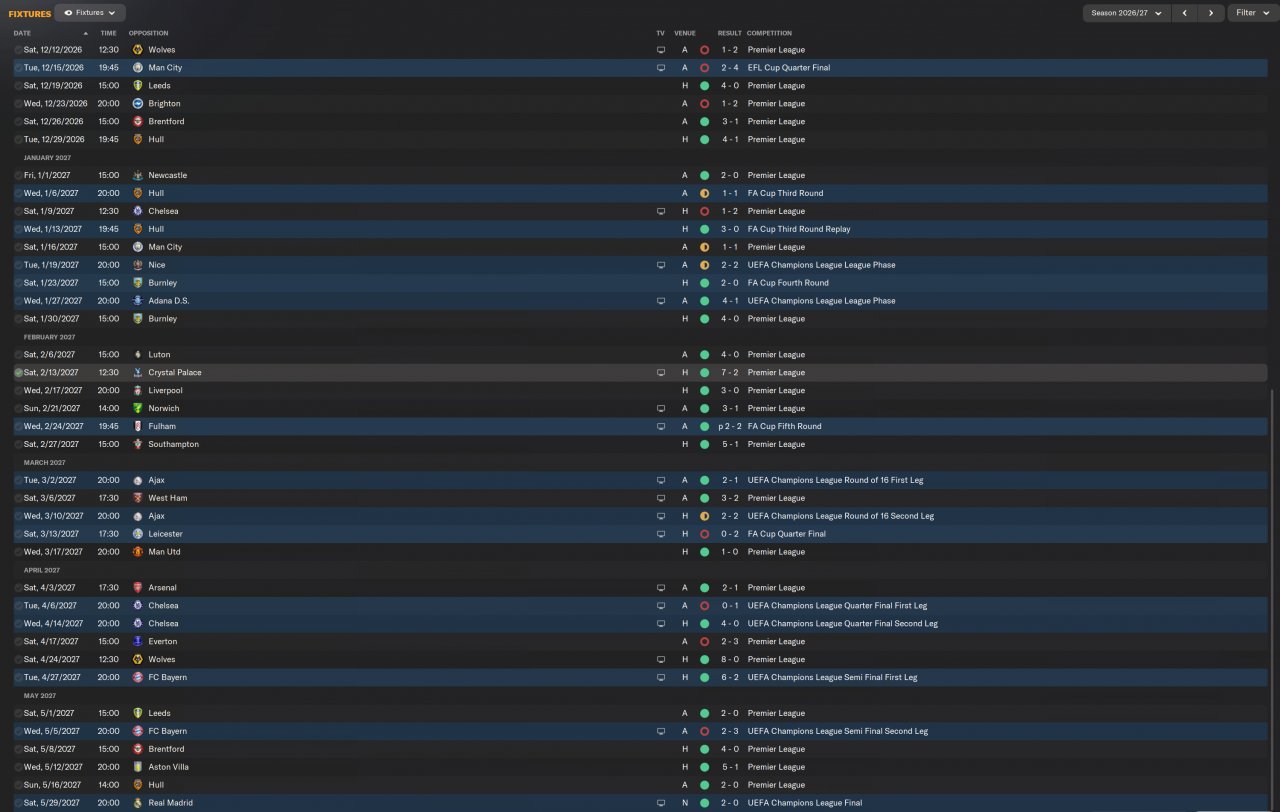The width and height of the screenshot is (1280, 812).
Task: Sort by the OPPOSITION column header
Action: pos(149,33)
